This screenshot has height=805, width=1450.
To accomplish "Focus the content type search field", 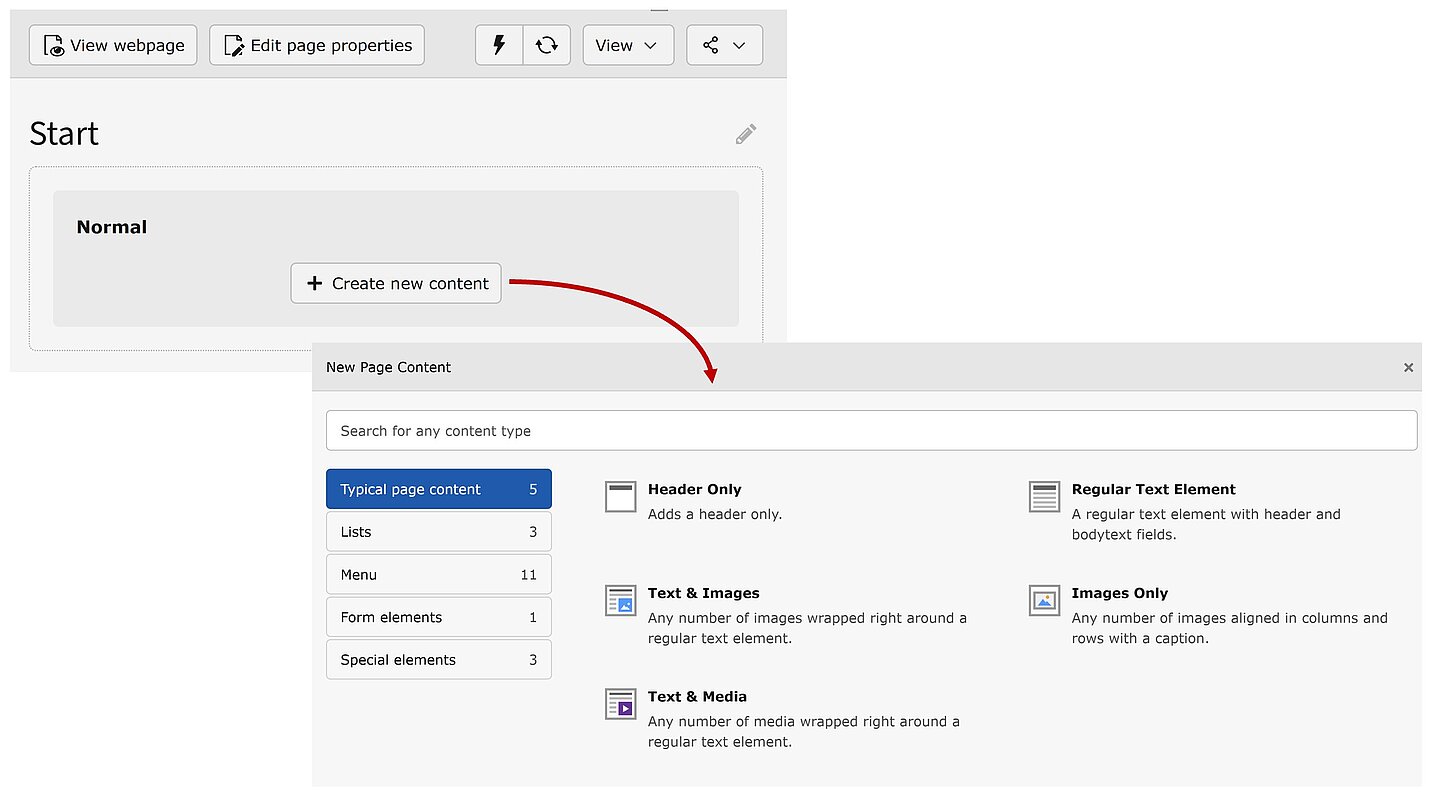I will pos(870,431).
